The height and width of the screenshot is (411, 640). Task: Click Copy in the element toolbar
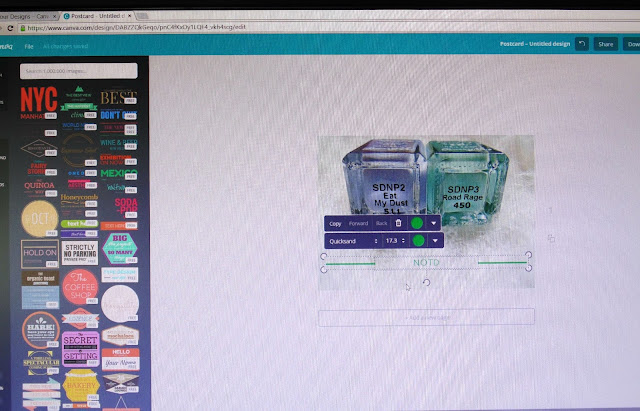tap(335, 224)
